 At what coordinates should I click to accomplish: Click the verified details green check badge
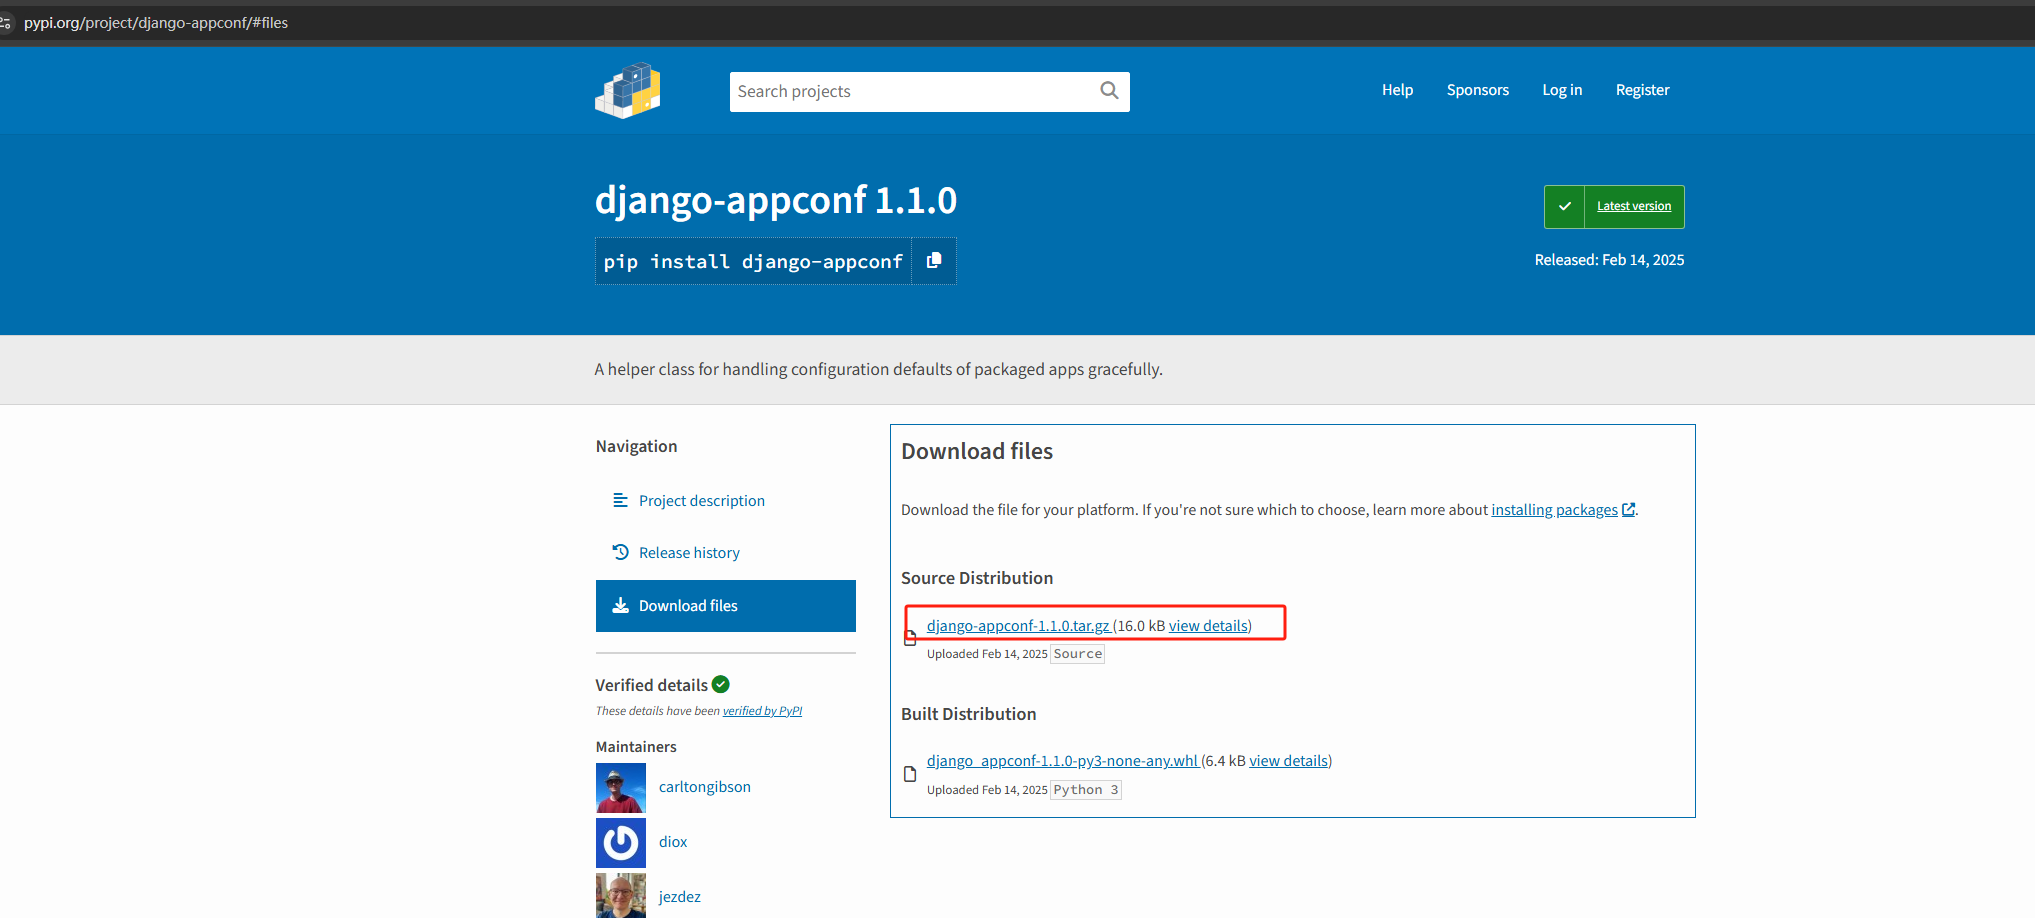coord(721,685)
